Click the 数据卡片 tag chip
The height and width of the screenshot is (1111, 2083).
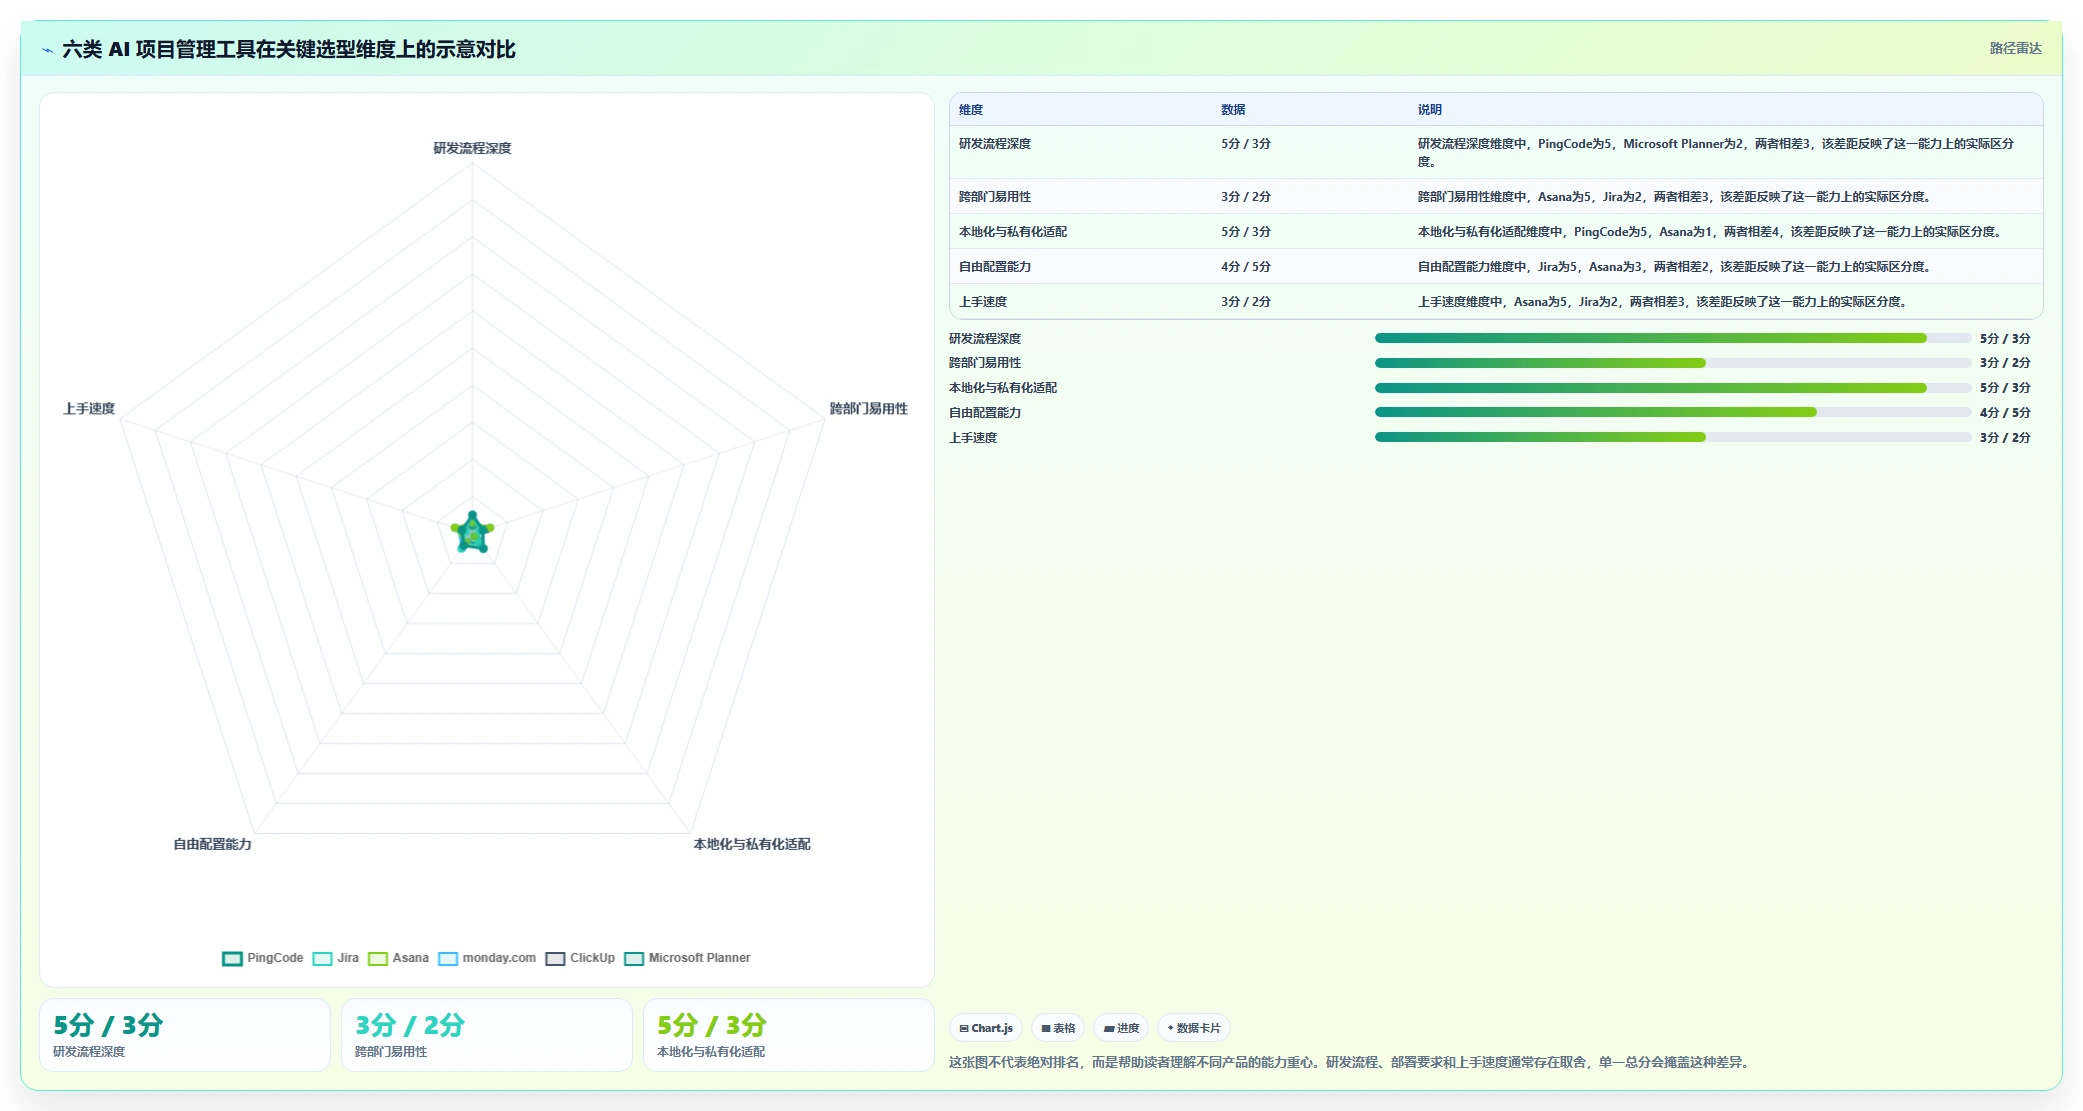[1194, 1028]
